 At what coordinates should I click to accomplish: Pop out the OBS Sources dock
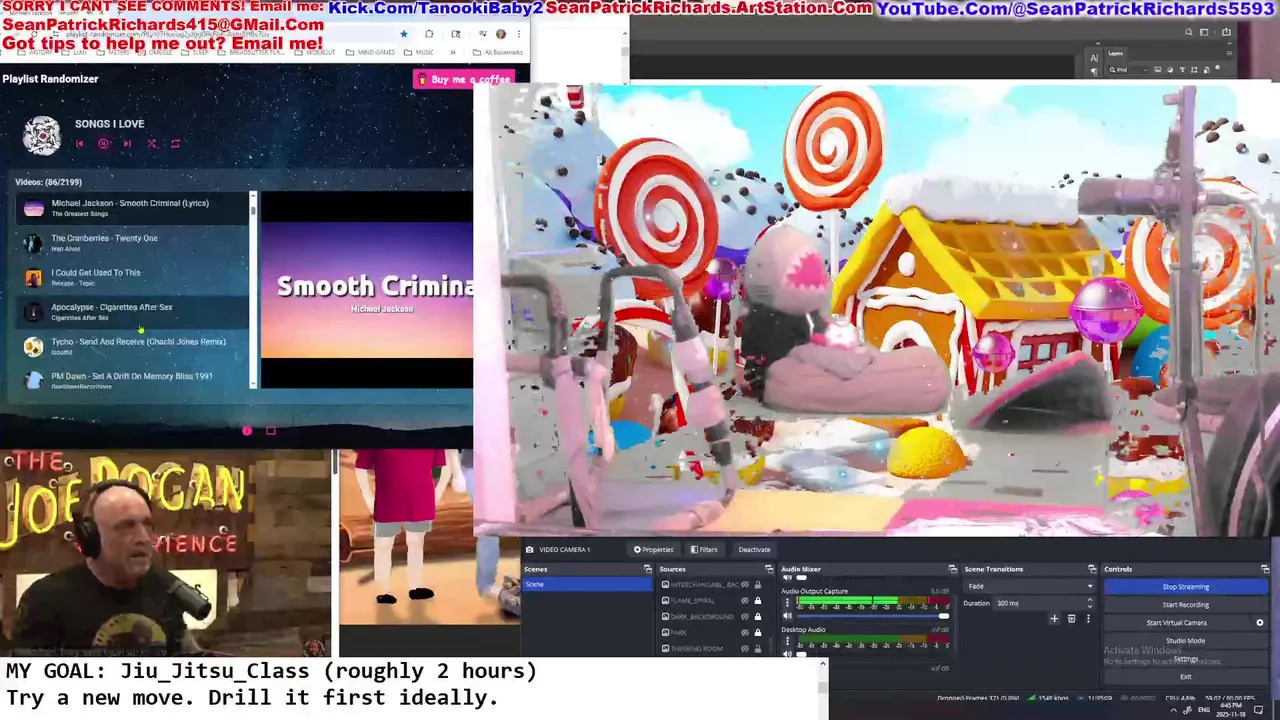[769, 569]
